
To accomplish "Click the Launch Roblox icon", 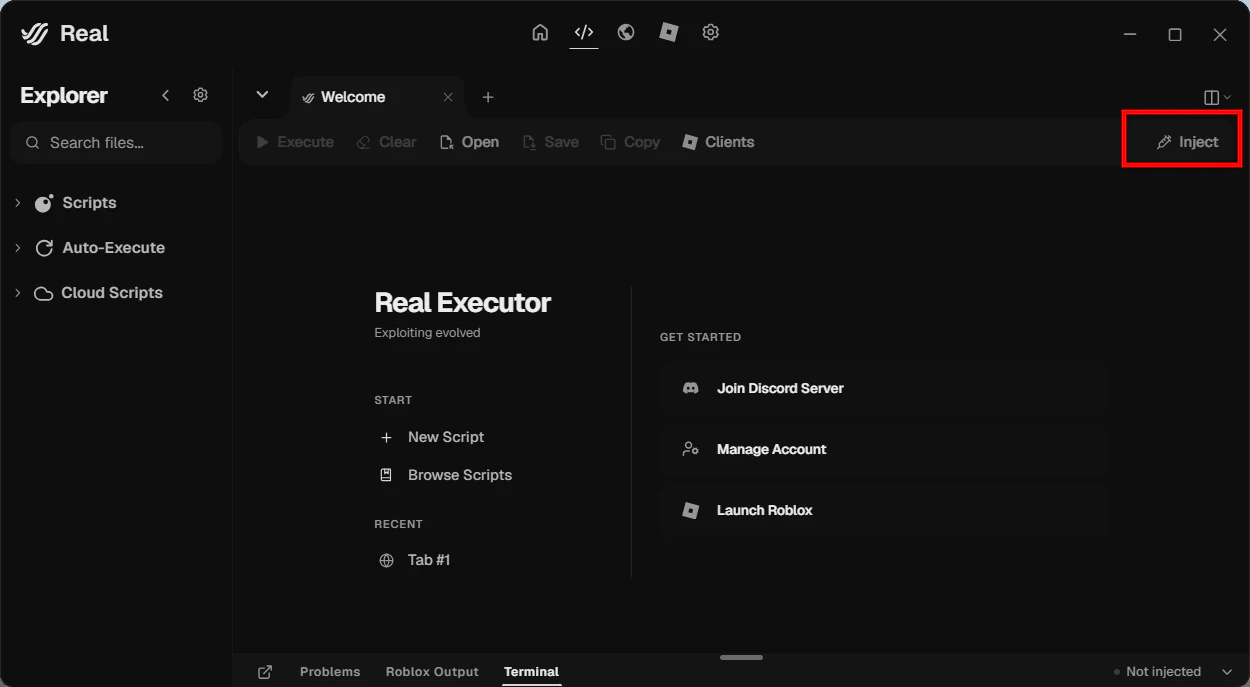I will point(690,510).
